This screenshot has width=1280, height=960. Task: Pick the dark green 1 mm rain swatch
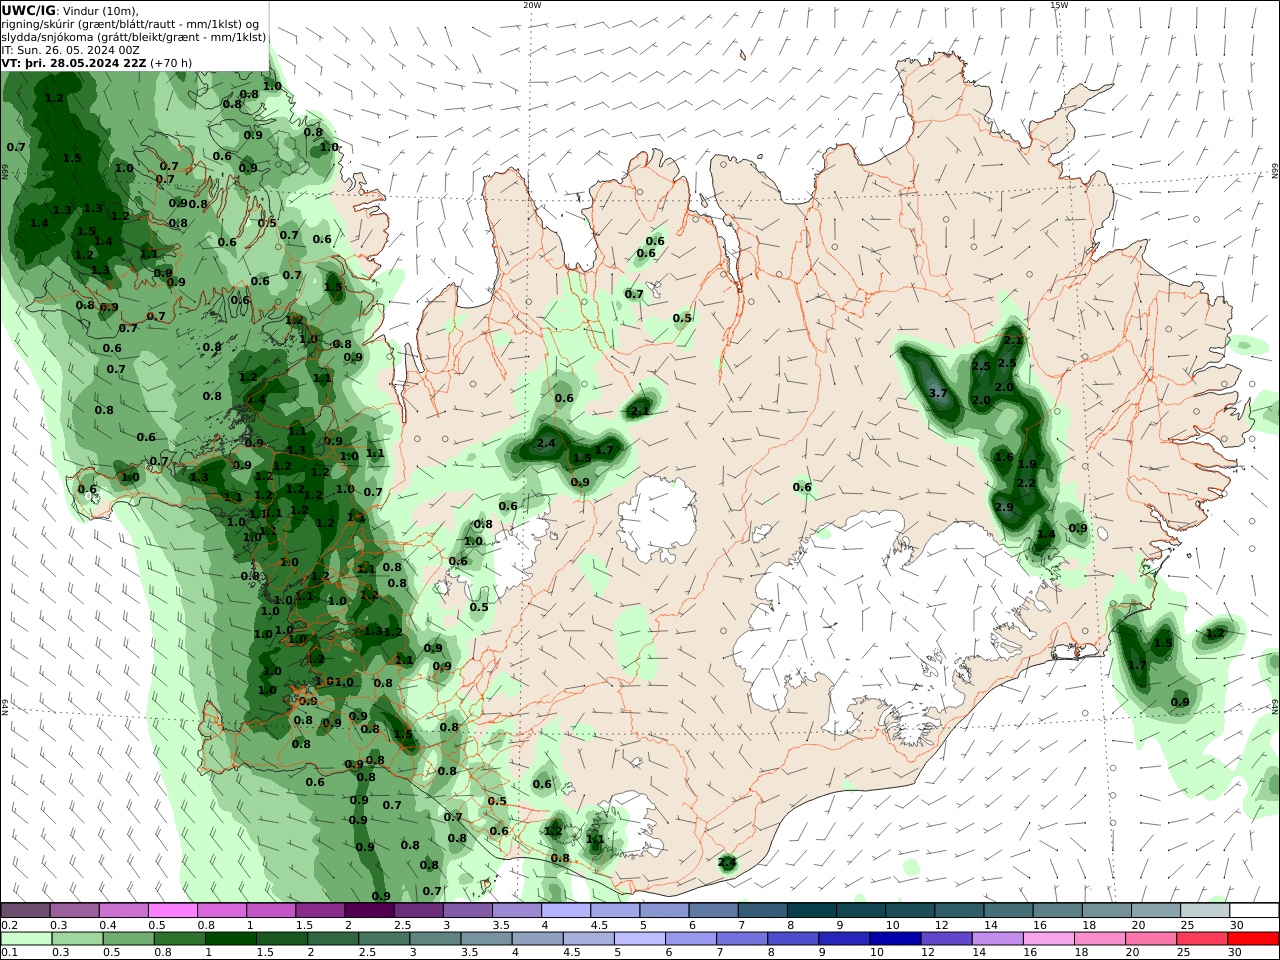(232, 938)
